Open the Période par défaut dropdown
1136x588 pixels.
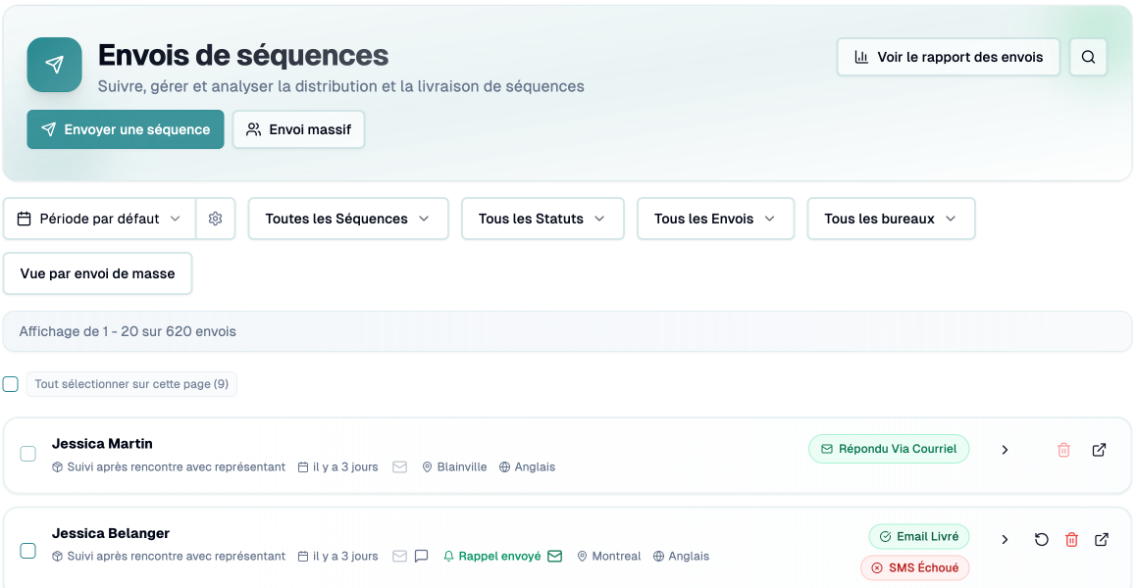pos(99,219)
